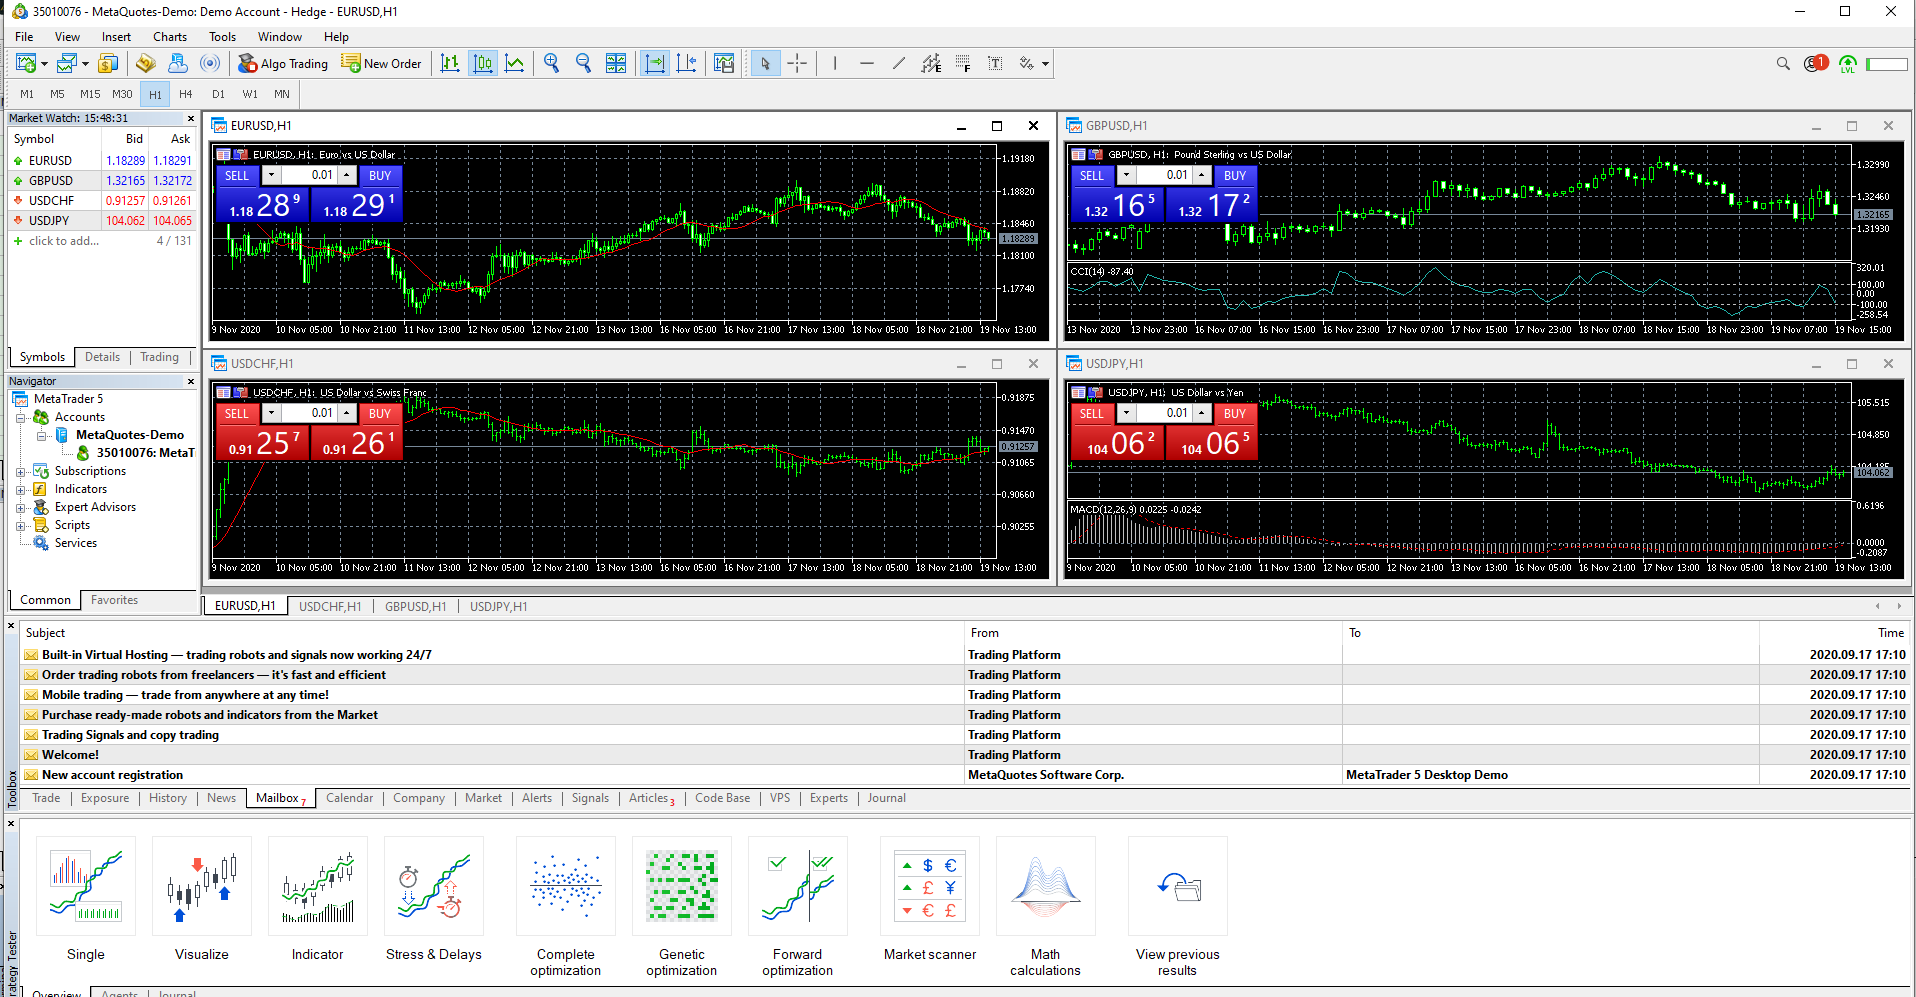Toggle the Algo Trading button

point(283,64)
